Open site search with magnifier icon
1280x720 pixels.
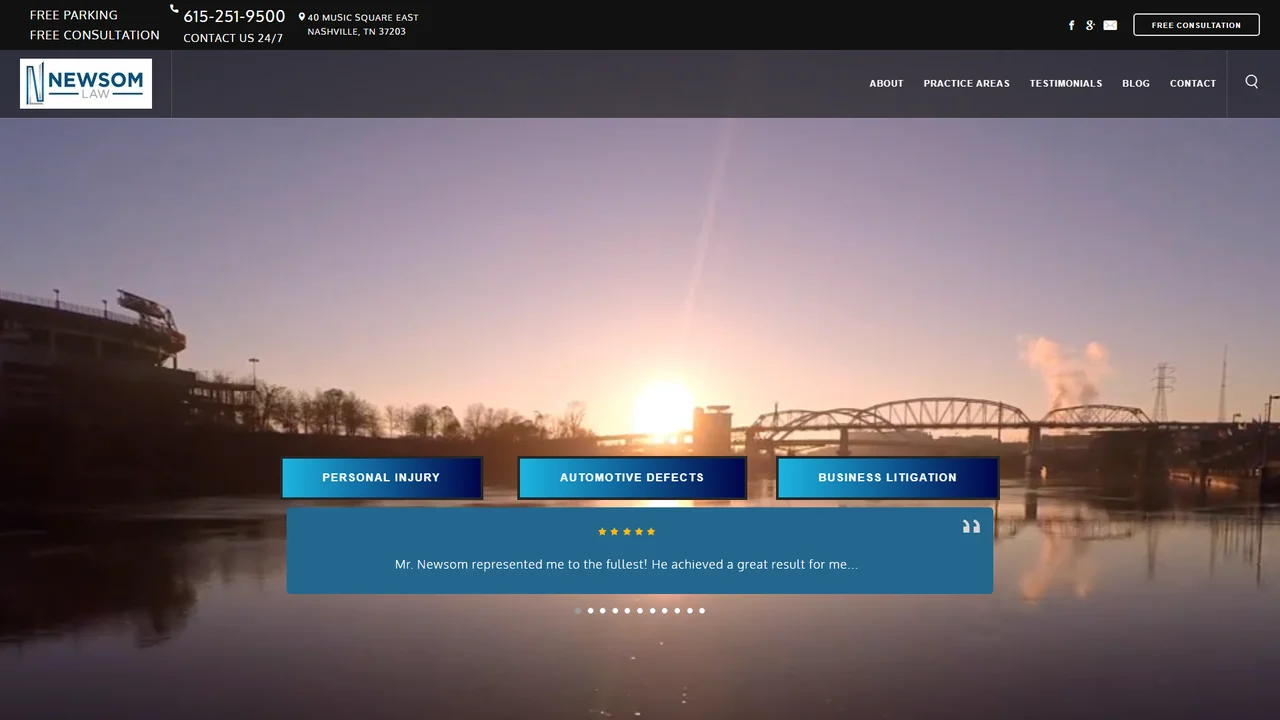(x=1252, y=82)
